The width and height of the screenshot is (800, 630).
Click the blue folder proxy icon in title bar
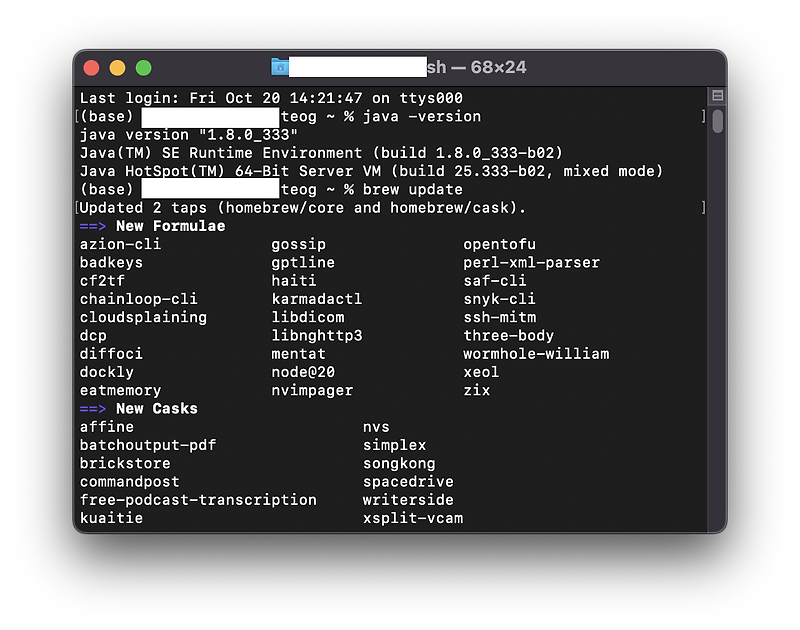281,67
